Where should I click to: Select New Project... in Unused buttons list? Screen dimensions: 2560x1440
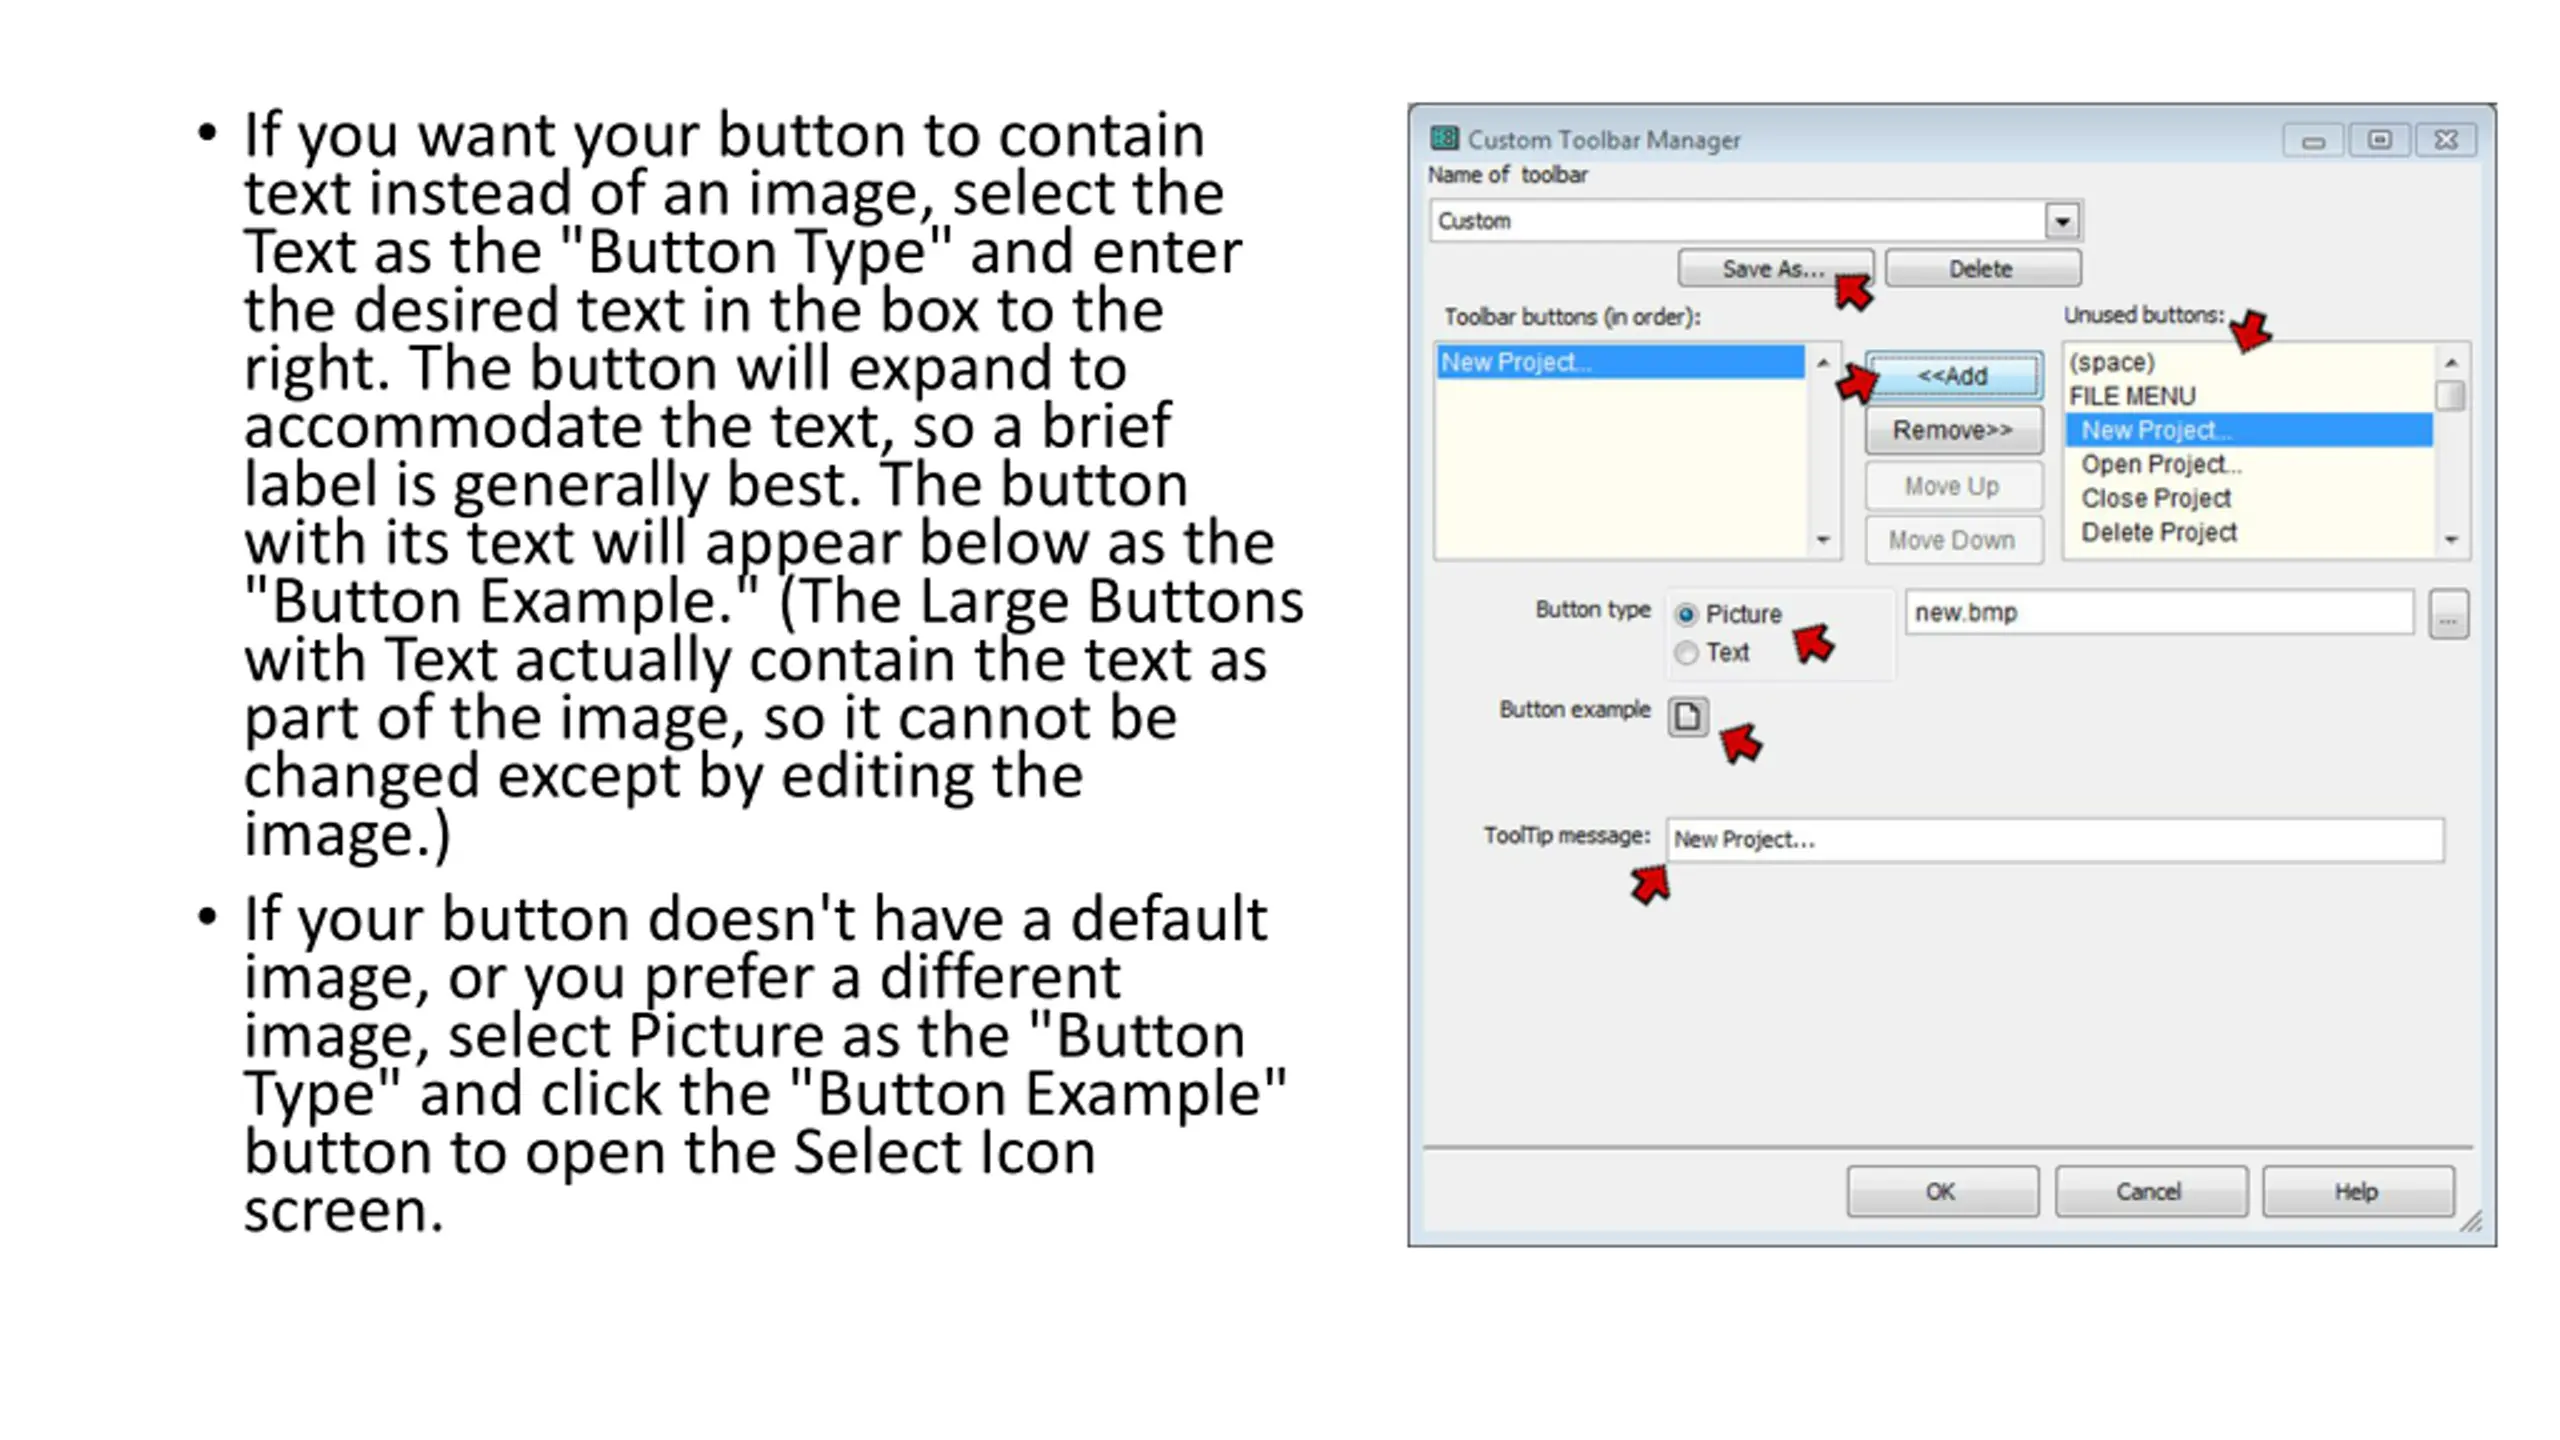point(2250,430)
